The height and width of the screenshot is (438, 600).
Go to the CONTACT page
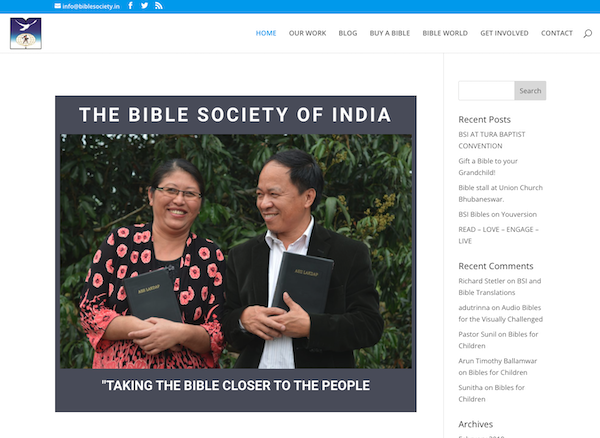tap(557, 33)
